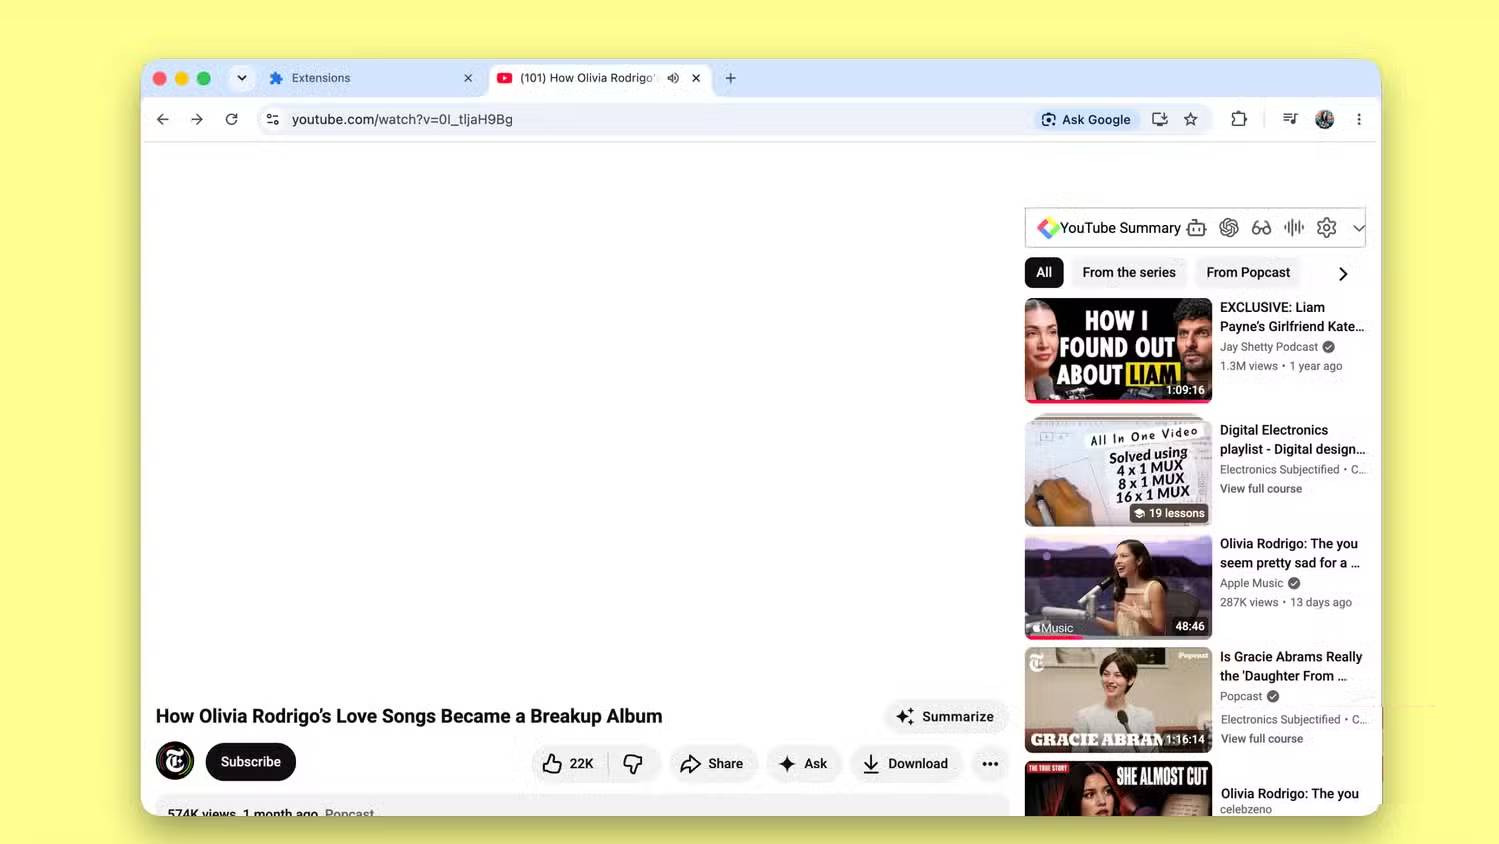Like the video with 22K likes

point(568,764)
